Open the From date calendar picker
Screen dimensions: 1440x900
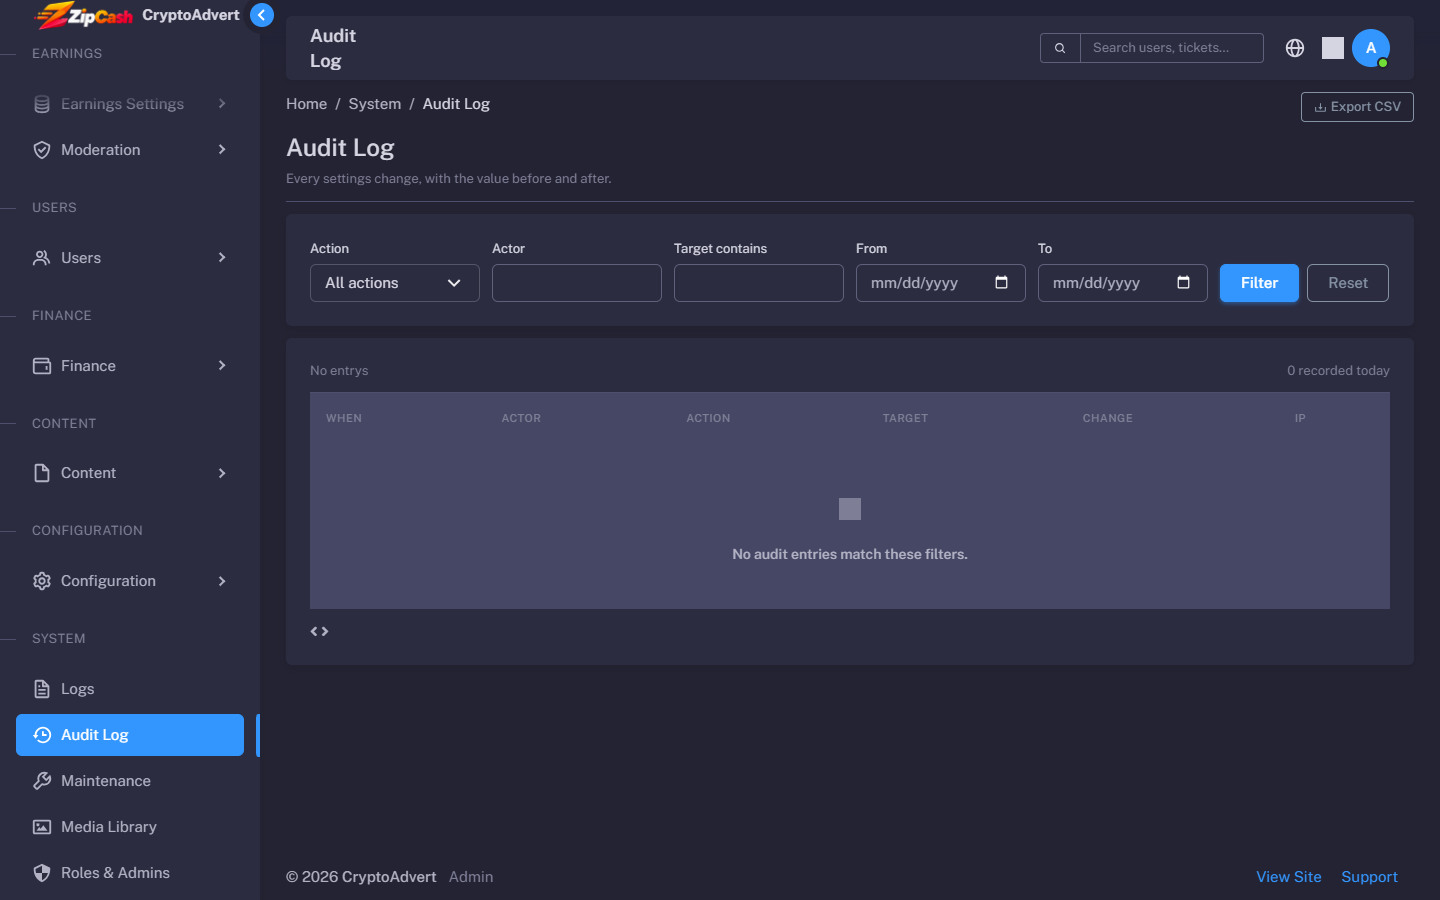click(x=1001, y=283)
